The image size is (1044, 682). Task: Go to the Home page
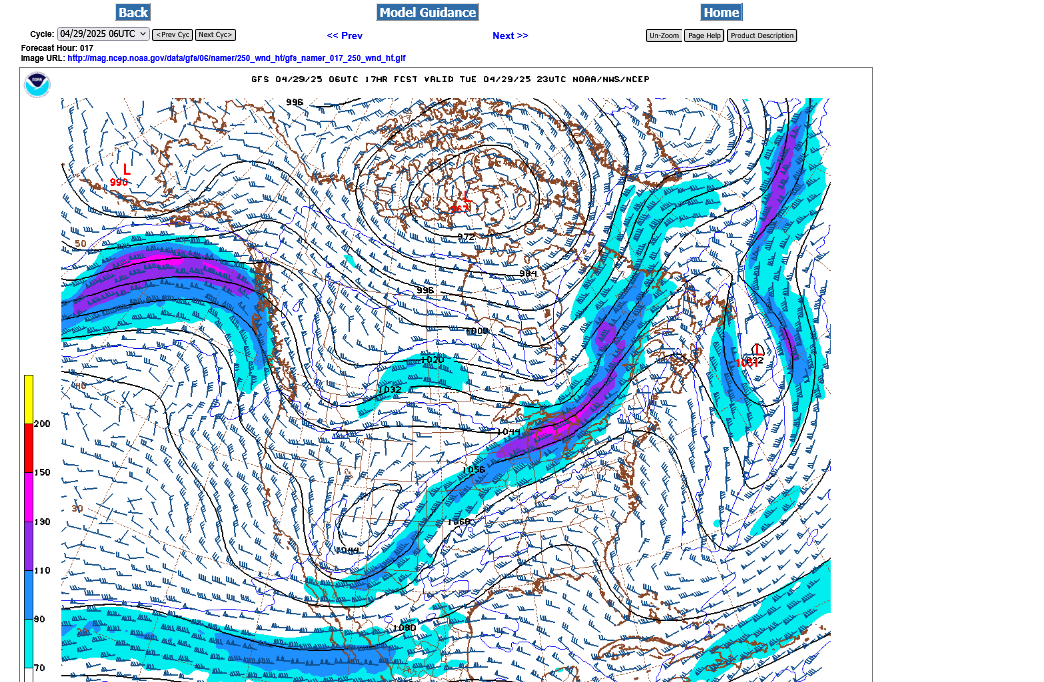[721, 12]
